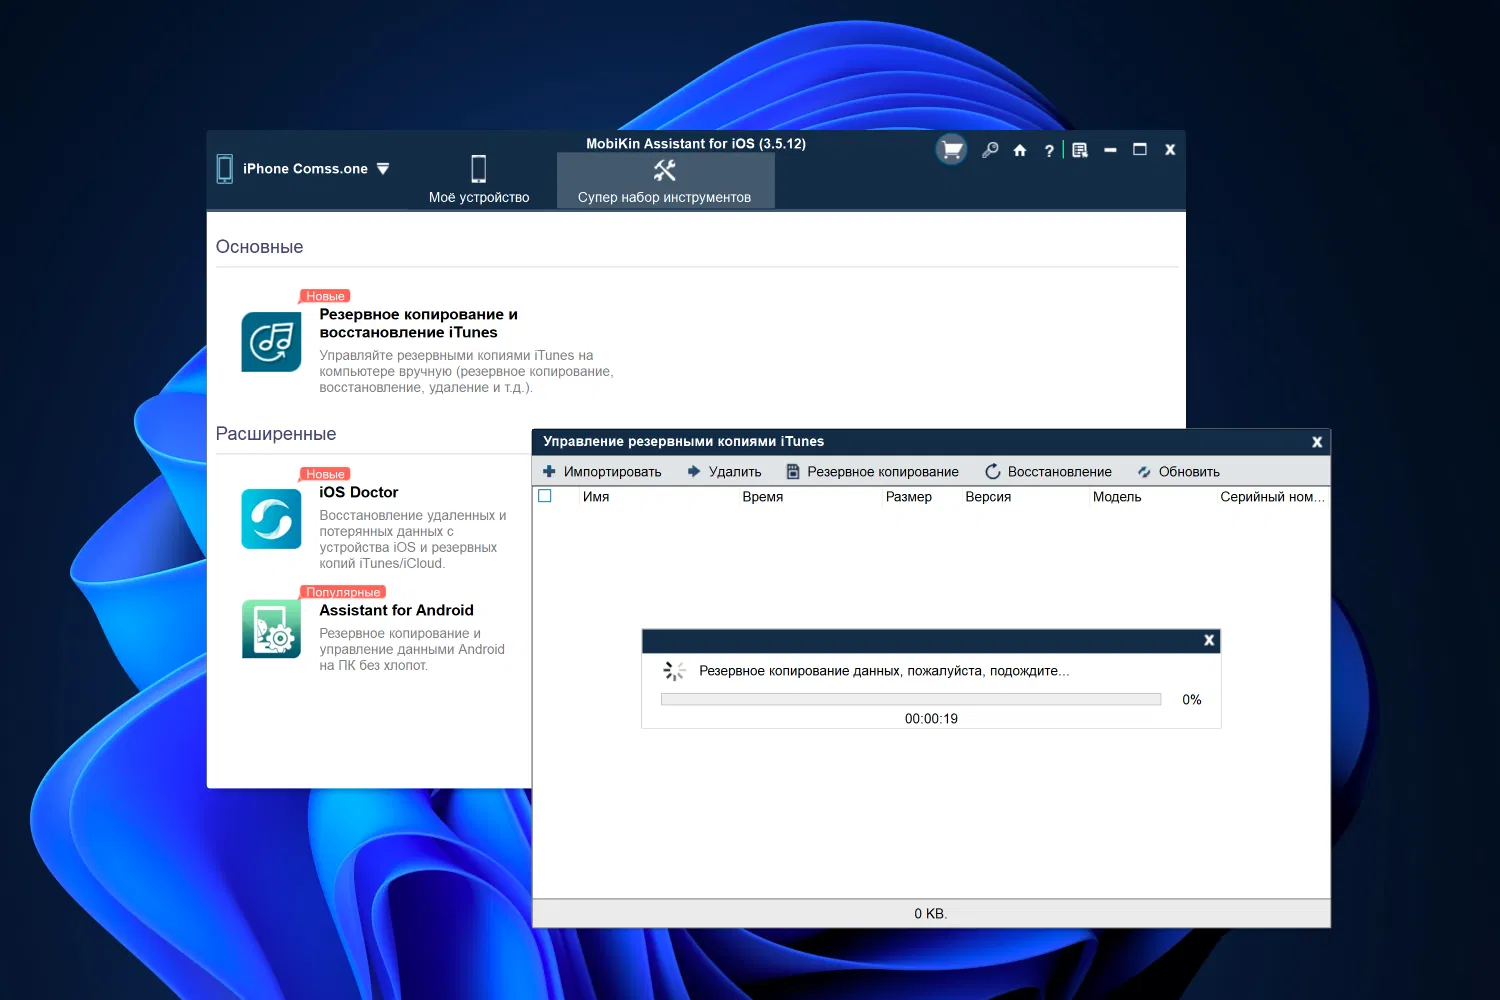
Task: Click the Основные section heading
Action: (260, 247)
